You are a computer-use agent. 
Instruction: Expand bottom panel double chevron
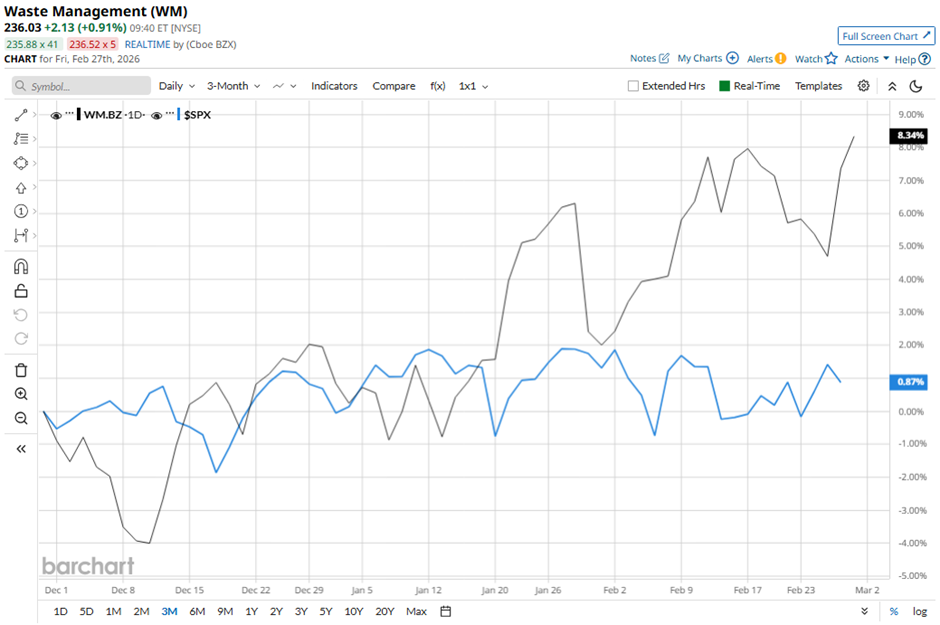click(x=864, y=611)
